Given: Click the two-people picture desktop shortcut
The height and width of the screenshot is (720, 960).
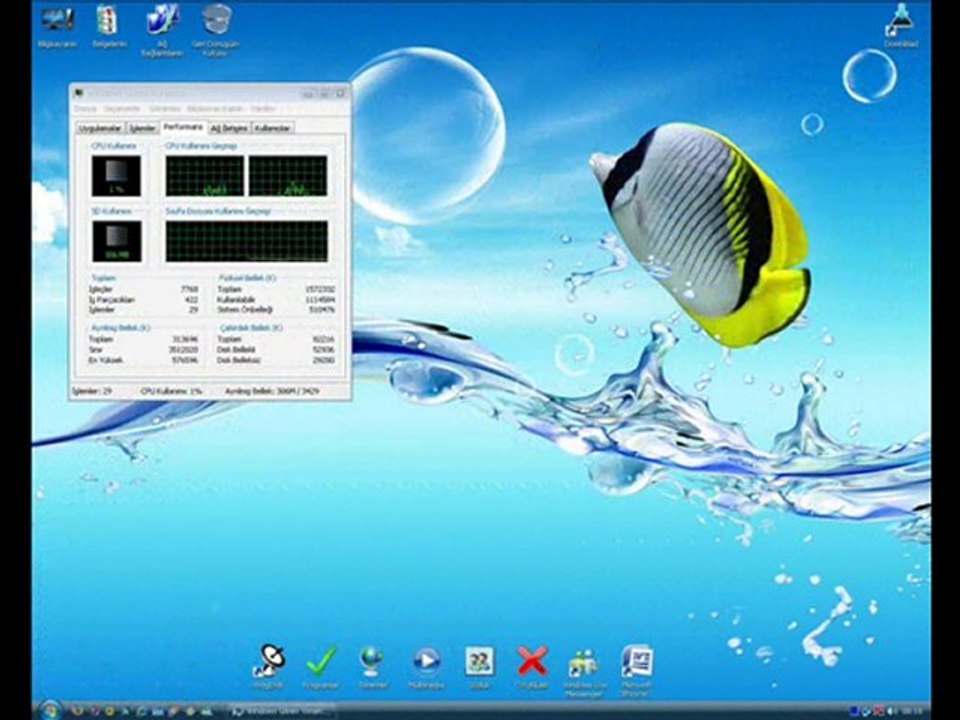Looking at the screenshot, I should [x=479, y=667].
